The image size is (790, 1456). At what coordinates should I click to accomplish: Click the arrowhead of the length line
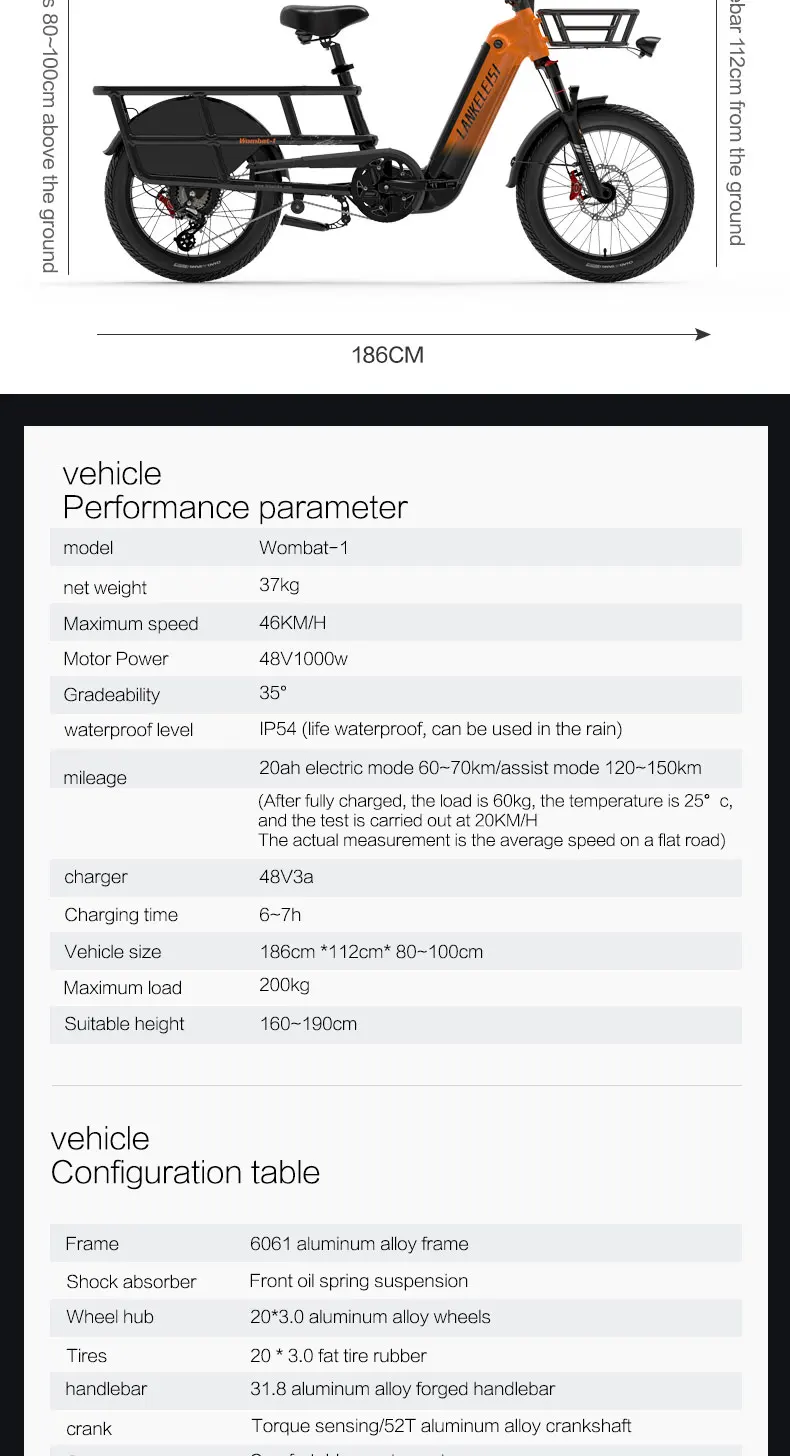pos(703,334)
